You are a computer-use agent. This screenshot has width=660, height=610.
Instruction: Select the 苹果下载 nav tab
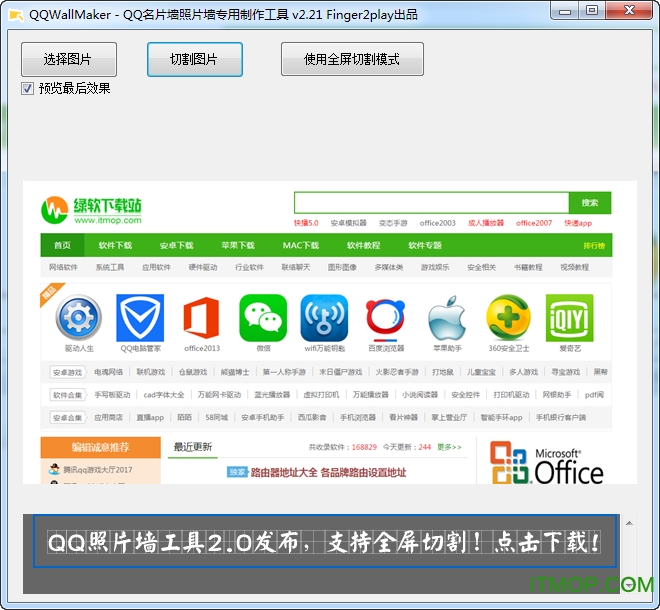click(x=238, y=245)
